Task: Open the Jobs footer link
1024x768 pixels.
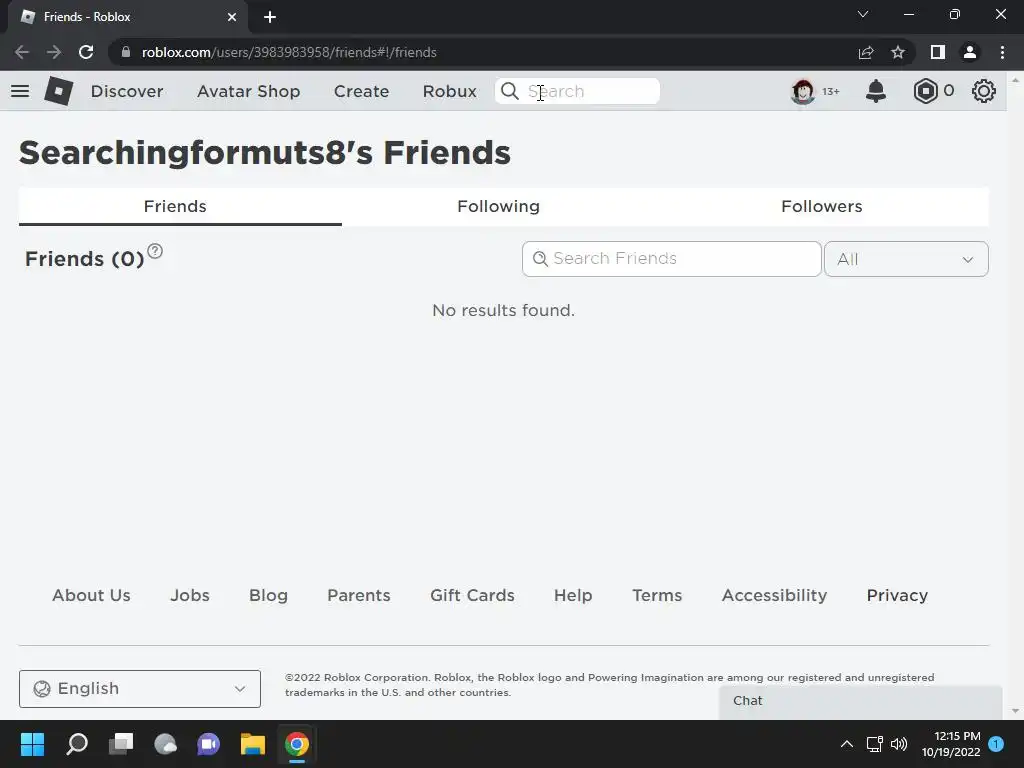Action: pos(190,596)
